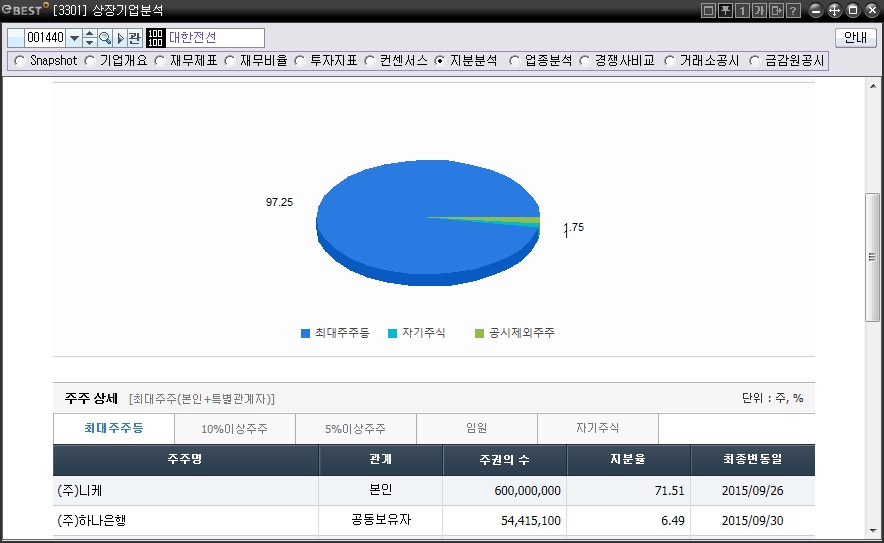The height and width of the screenshot is (543, 884).
Task: Click the (주)하나은행 shareholder cell
Action: pyautogui.click(x=185, y=520)
